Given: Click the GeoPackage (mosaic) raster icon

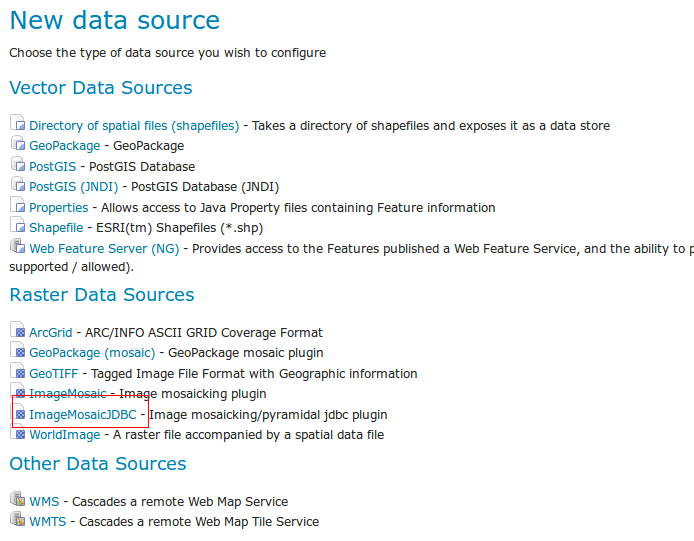Looking at the screenshot, I should [18, 350].
